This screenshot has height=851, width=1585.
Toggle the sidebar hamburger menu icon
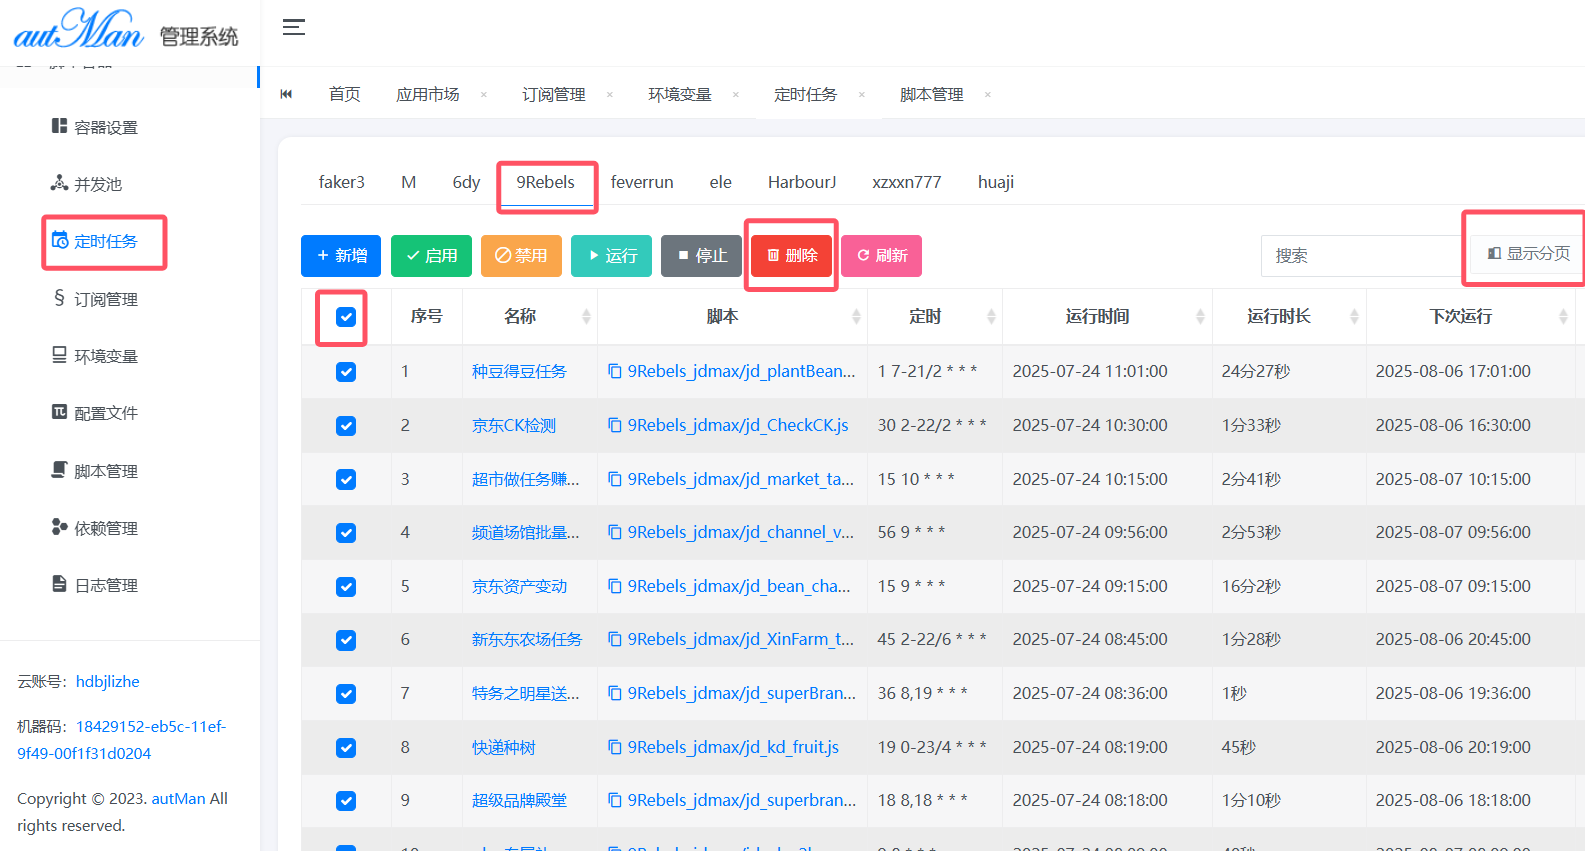(293, 27)
